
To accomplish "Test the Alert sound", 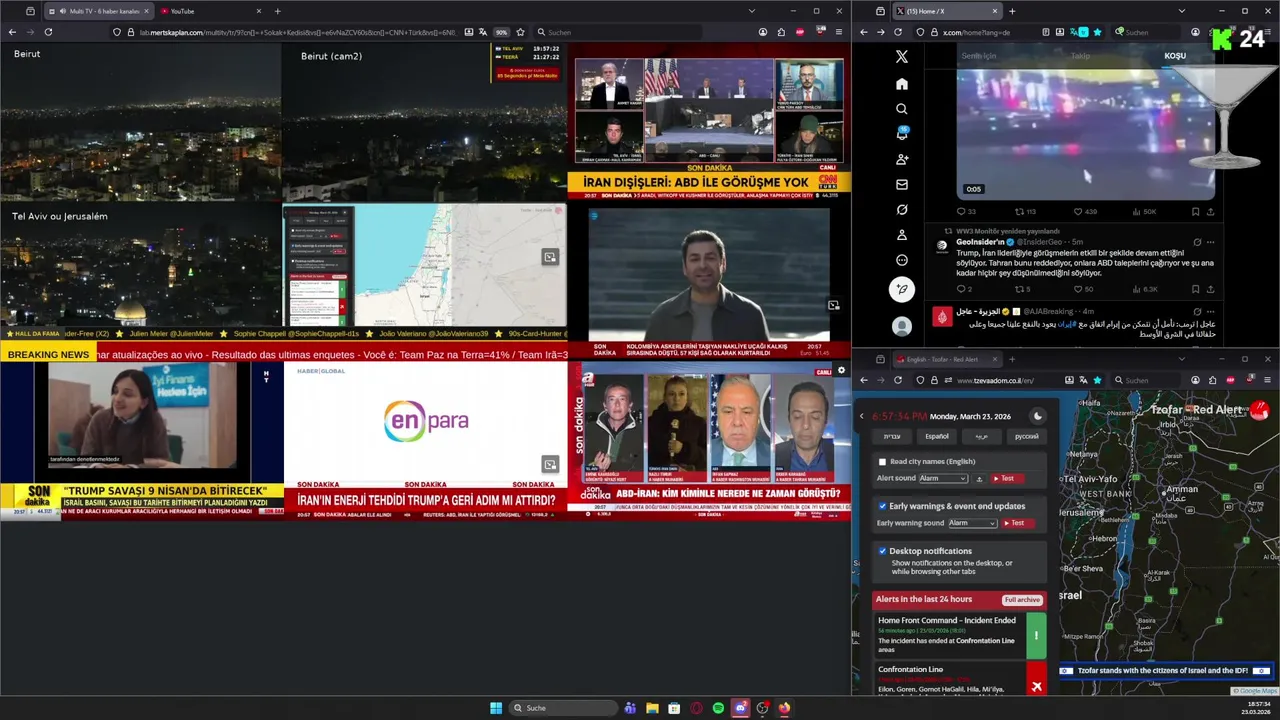I will tap(1008, 479).
